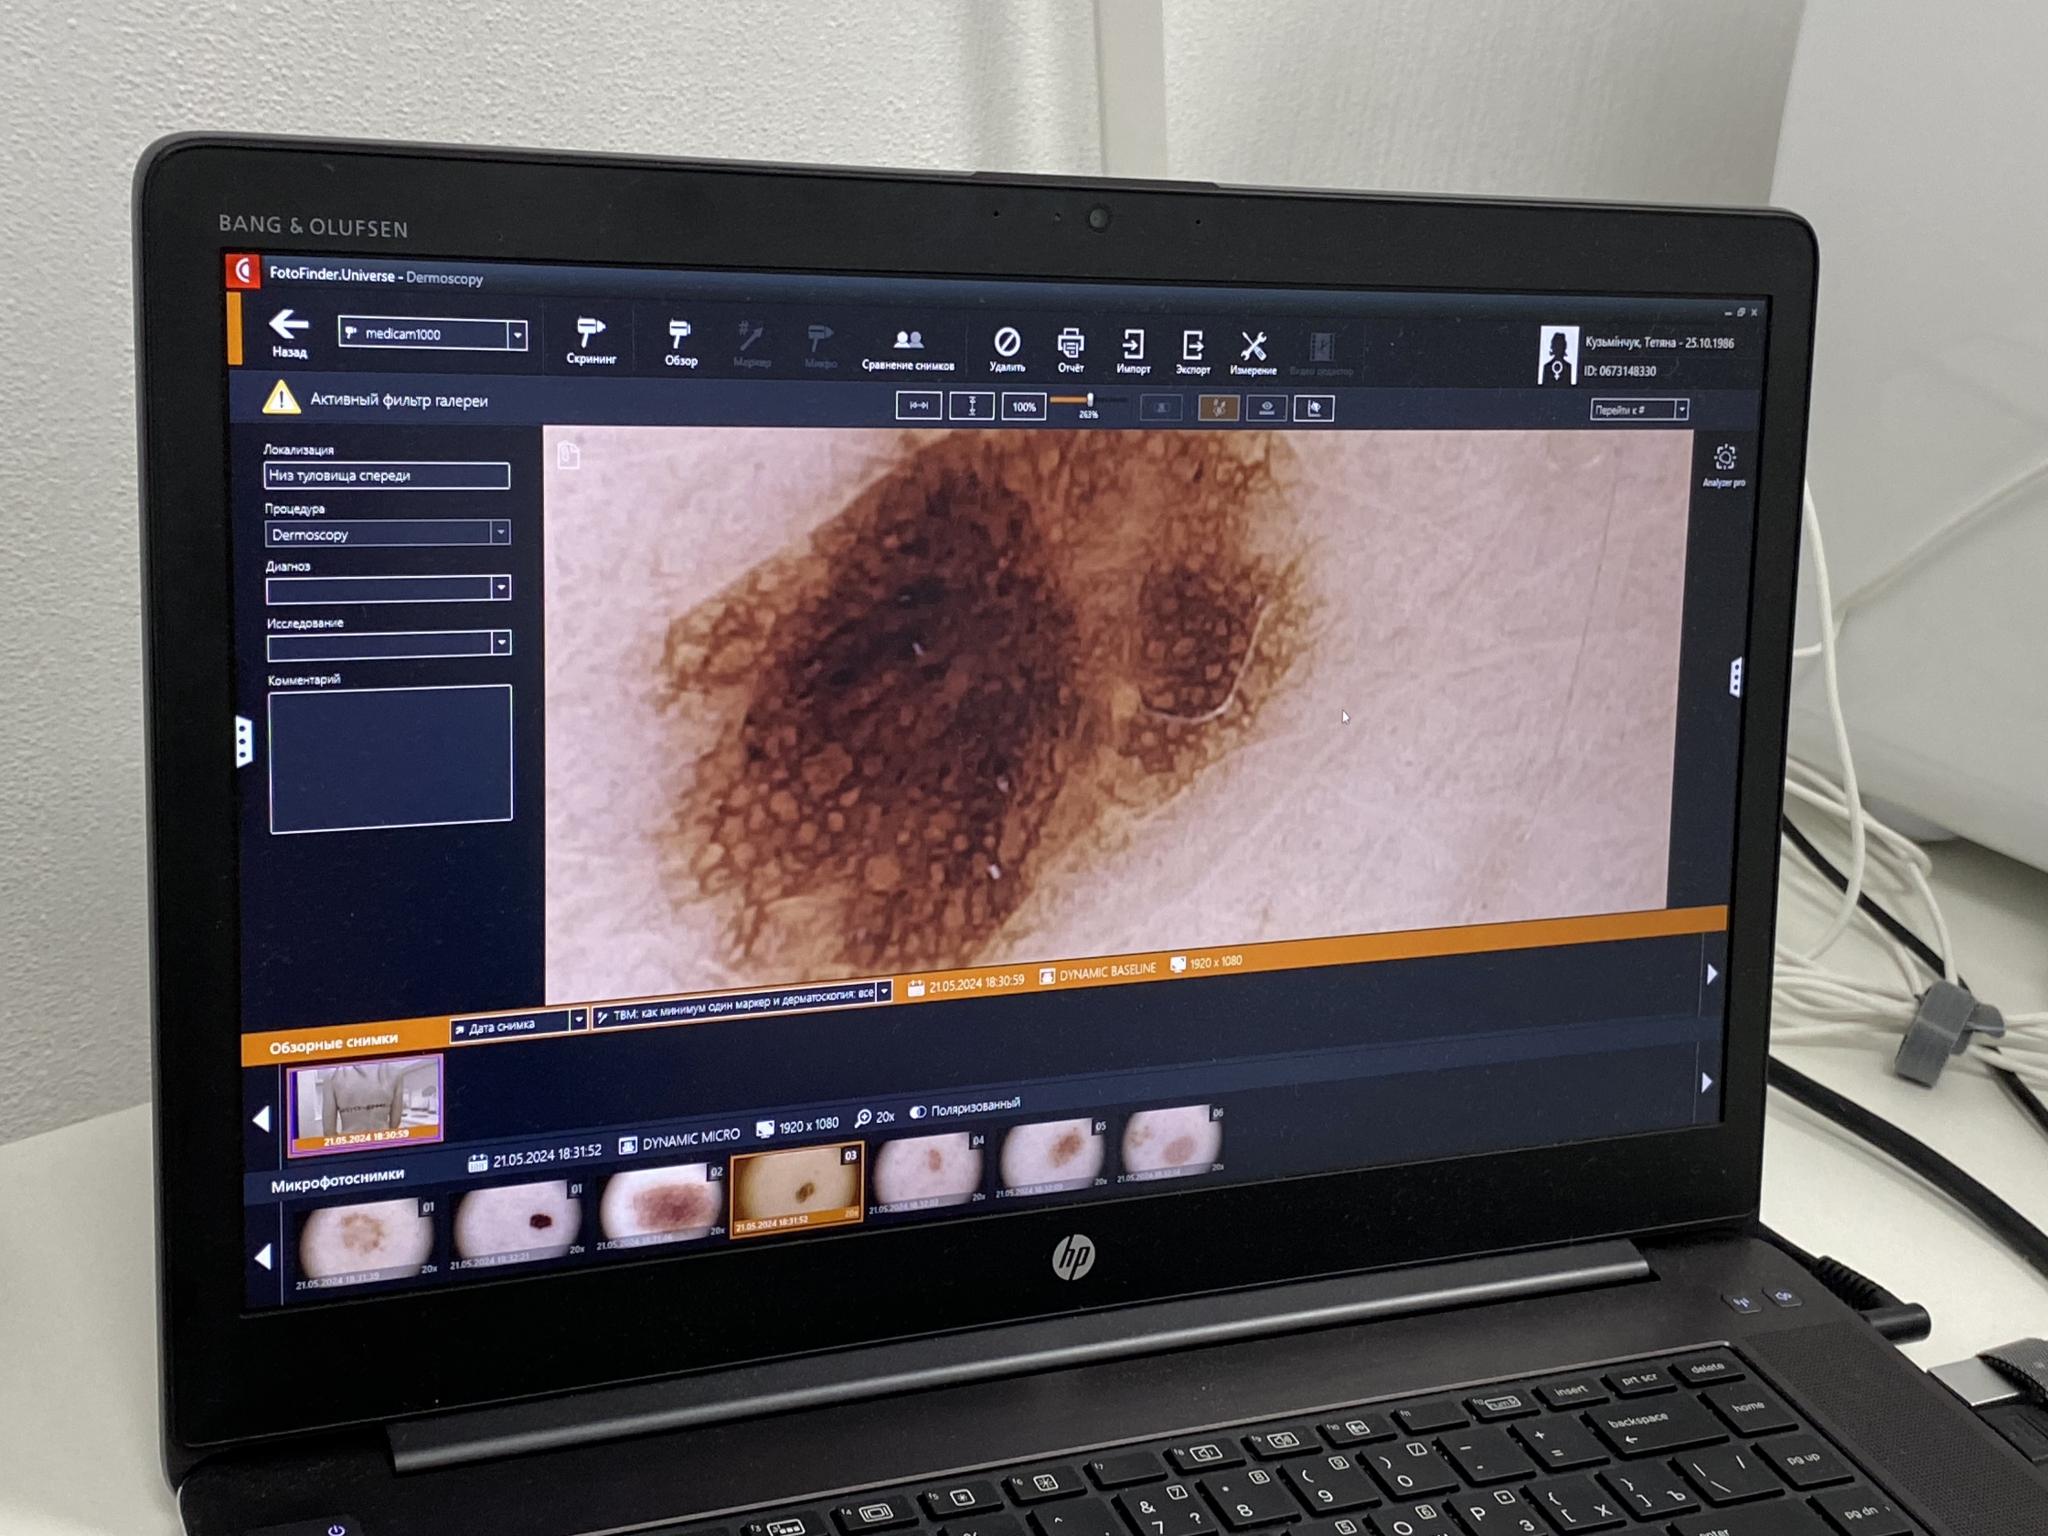Toggle the fit-to-height view button

971,406
